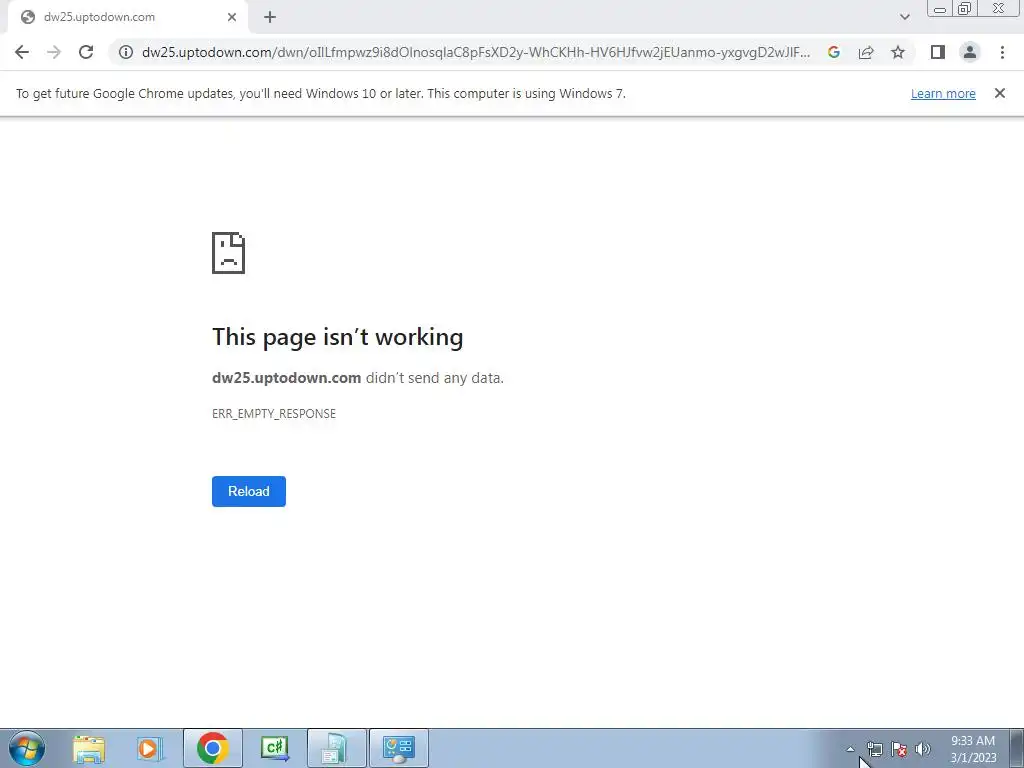The image size is (1024, 768).
Task: Share this page icon
Action: tap(866, 52)
